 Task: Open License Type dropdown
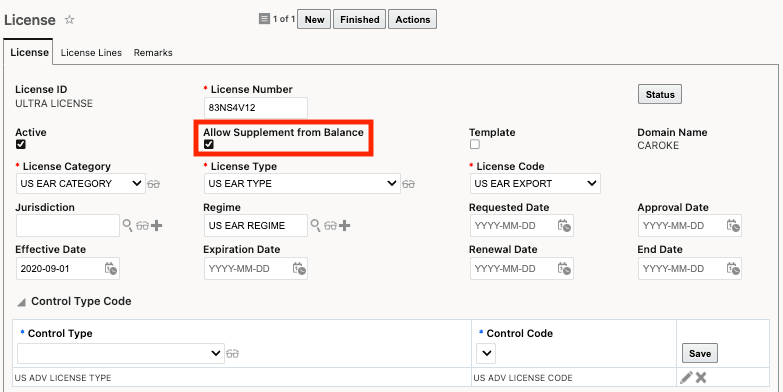tap(302, 183)
